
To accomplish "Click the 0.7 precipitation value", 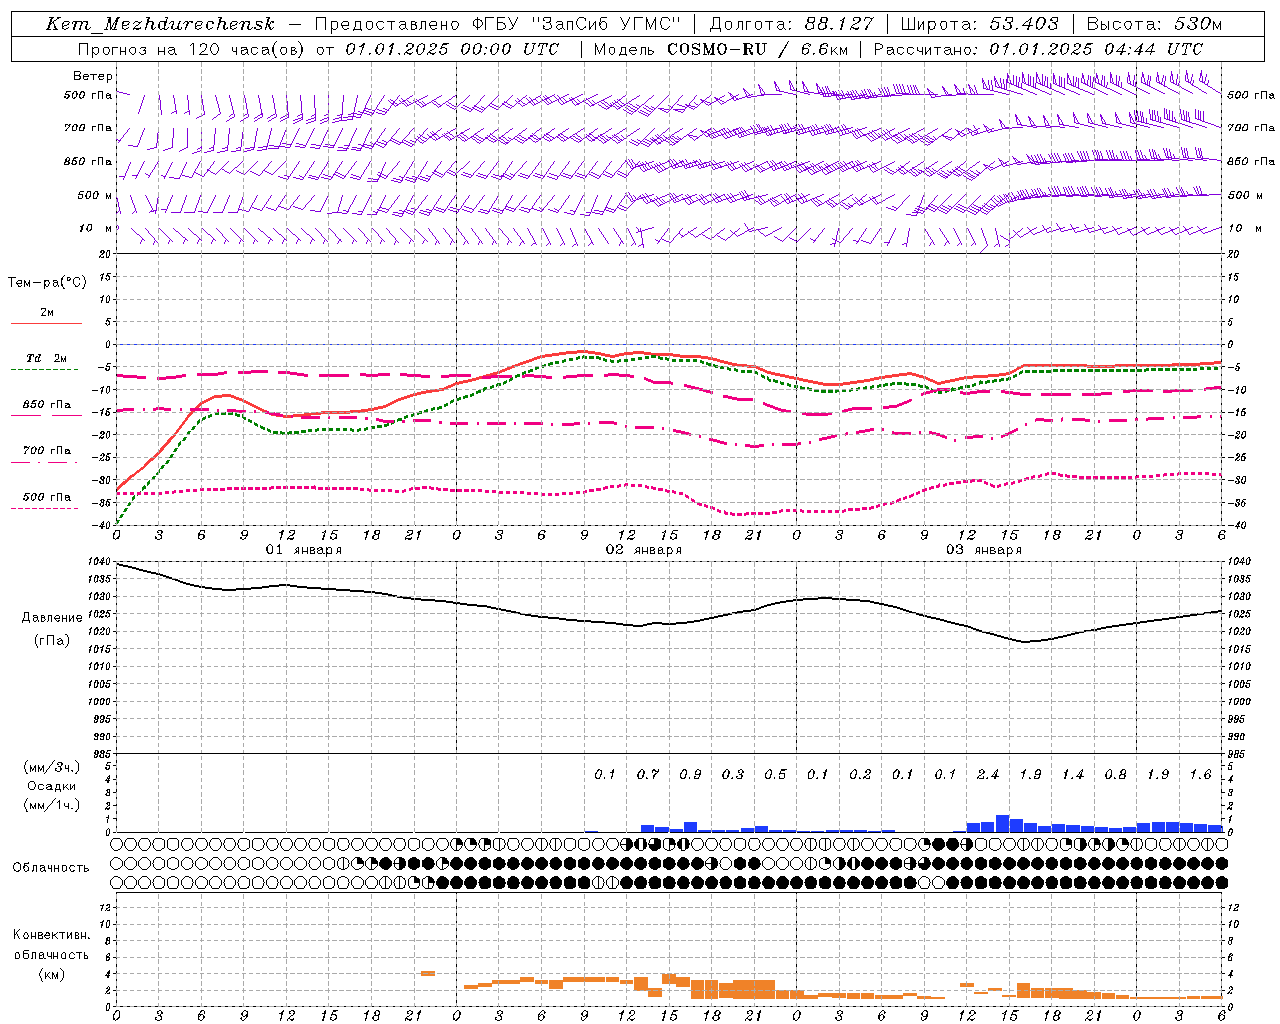I will (648, 774).
